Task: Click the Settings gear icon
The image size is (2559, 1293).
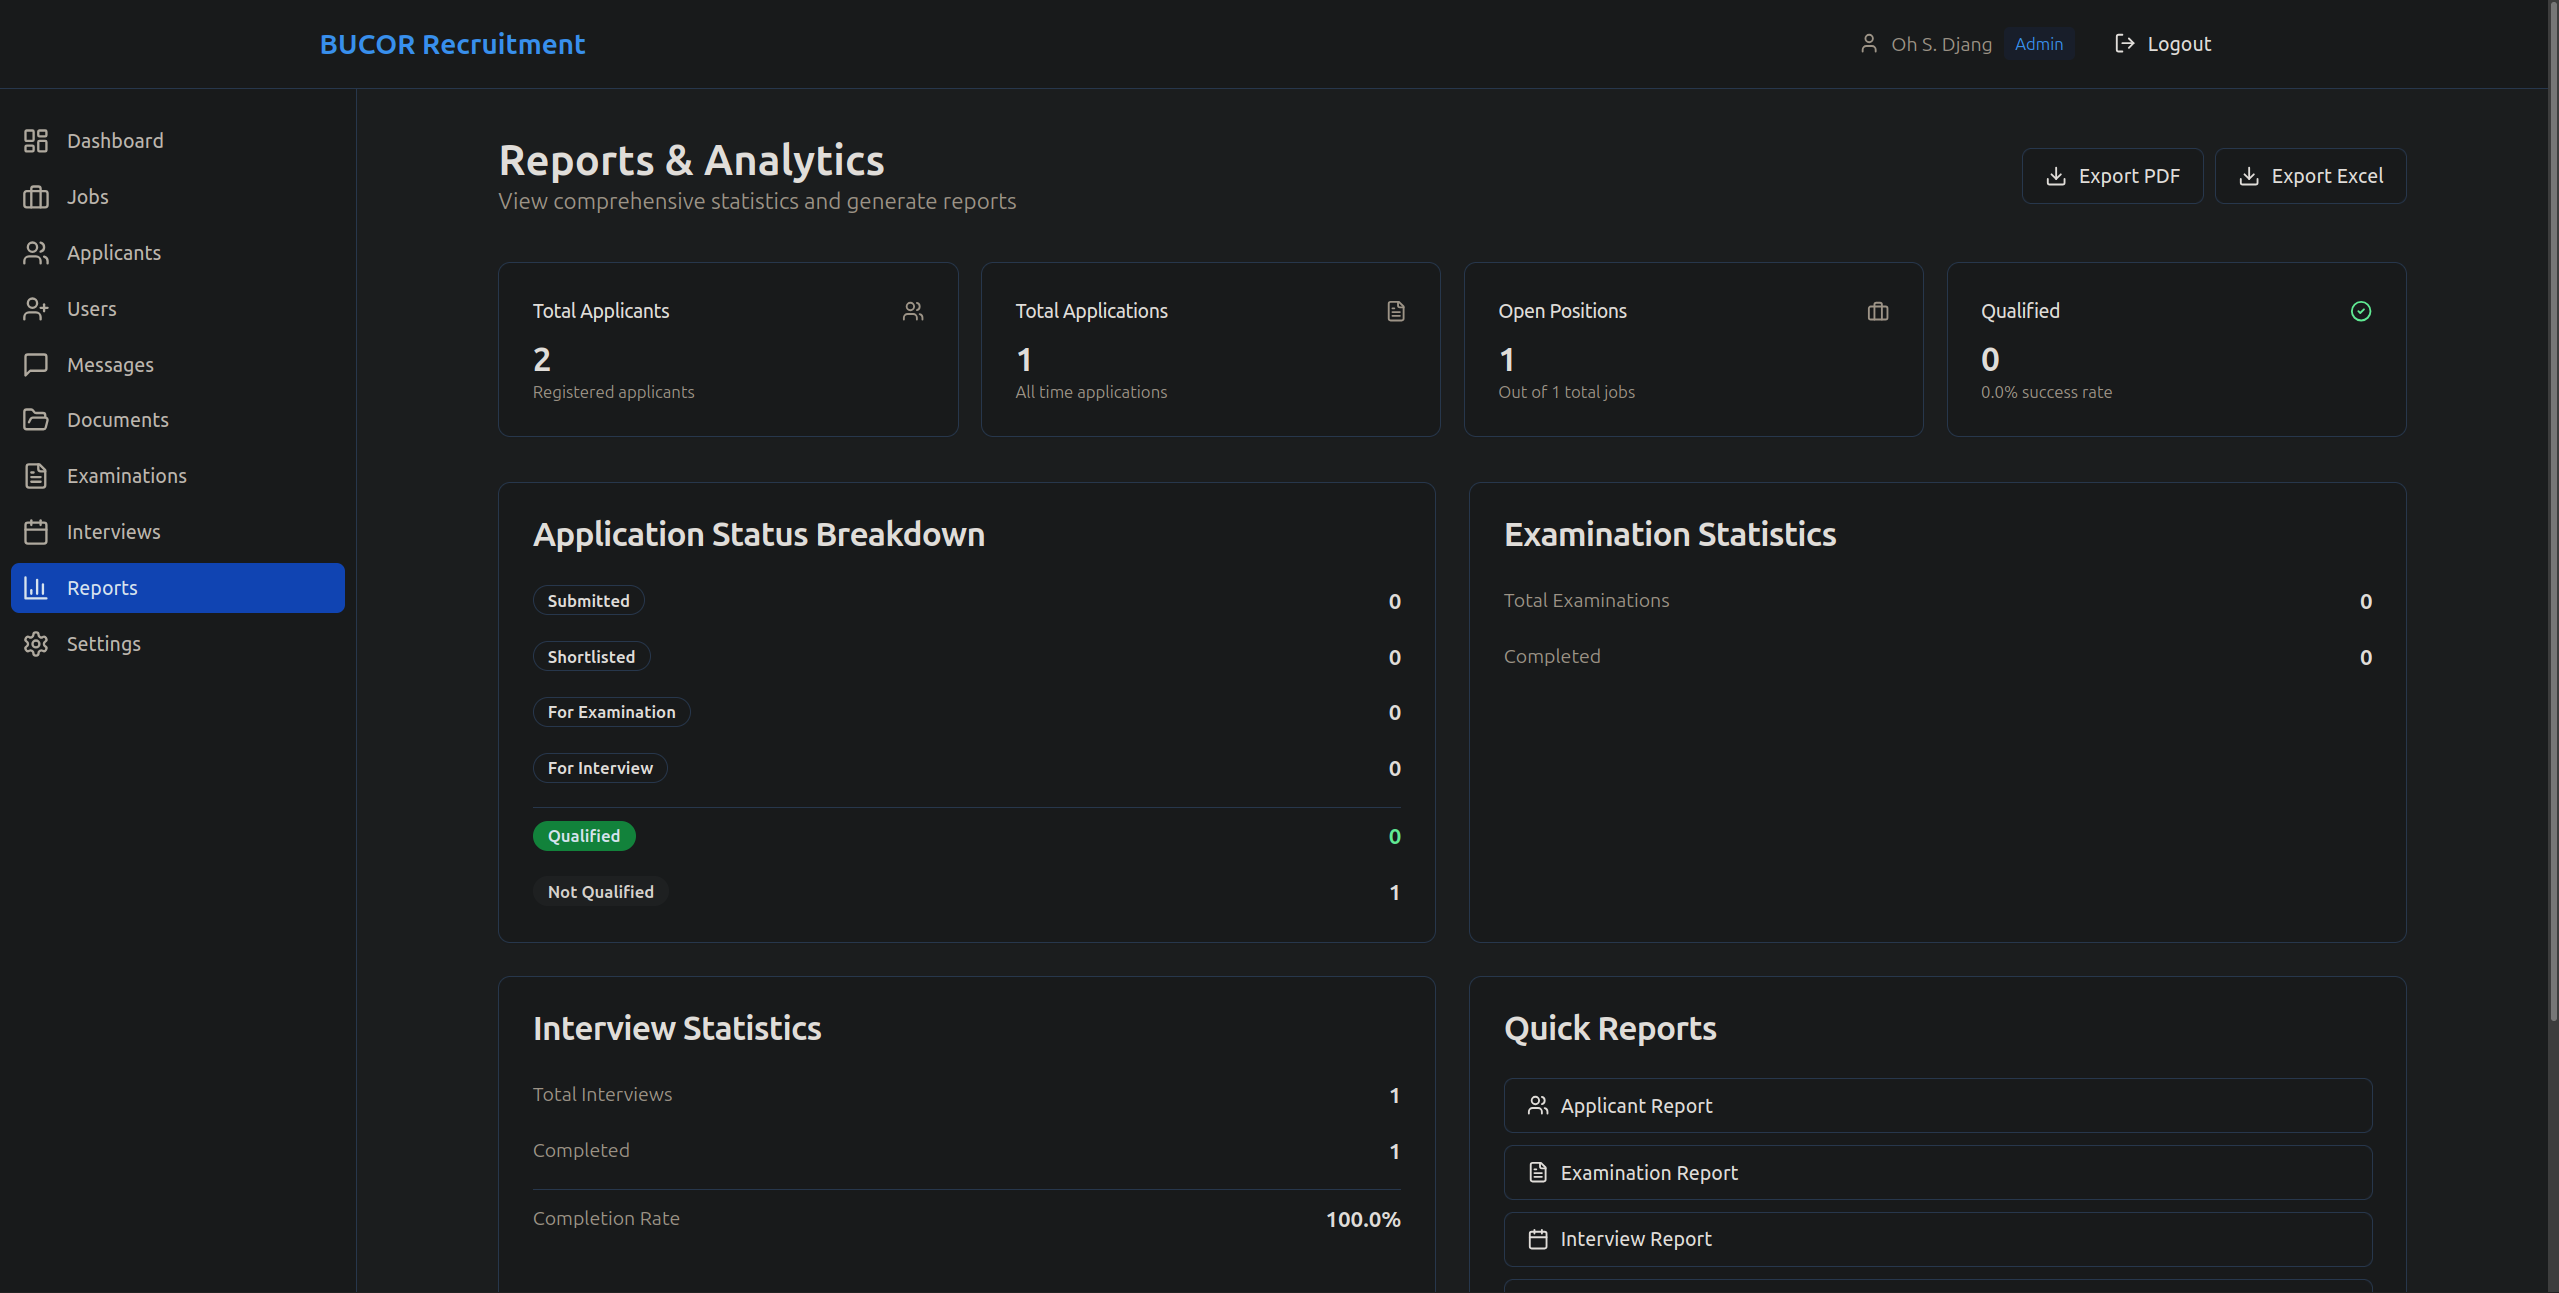Action: click(36, 644)
